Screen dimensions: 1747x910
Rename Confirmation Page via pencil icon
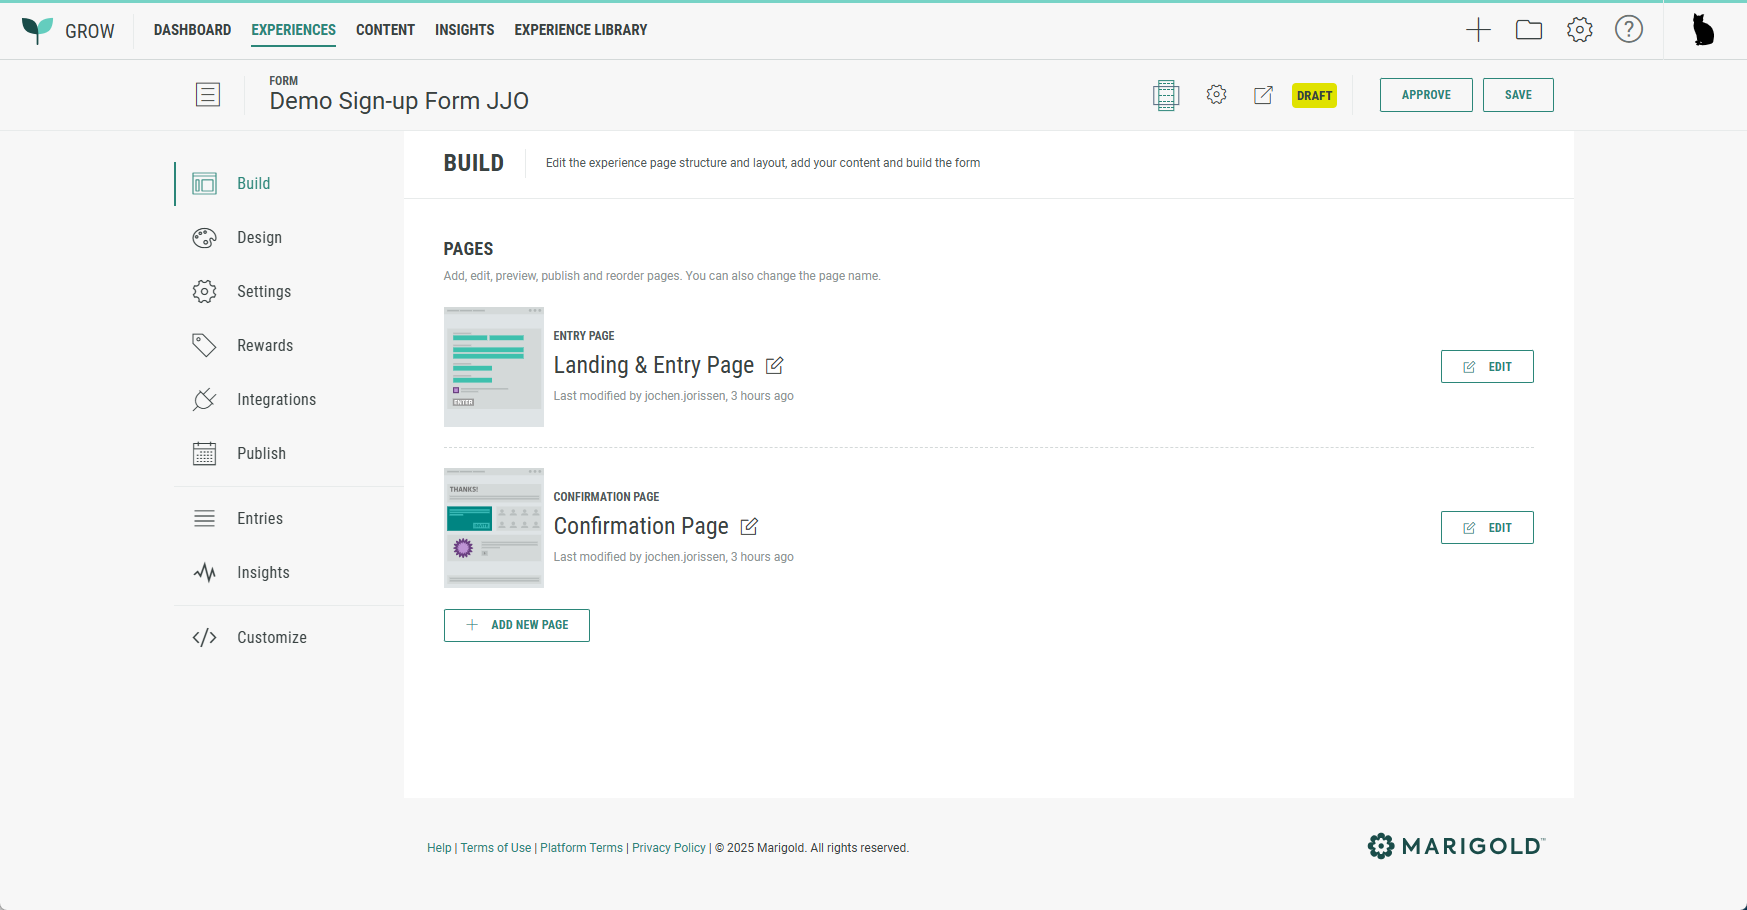(x=749, y=527)
